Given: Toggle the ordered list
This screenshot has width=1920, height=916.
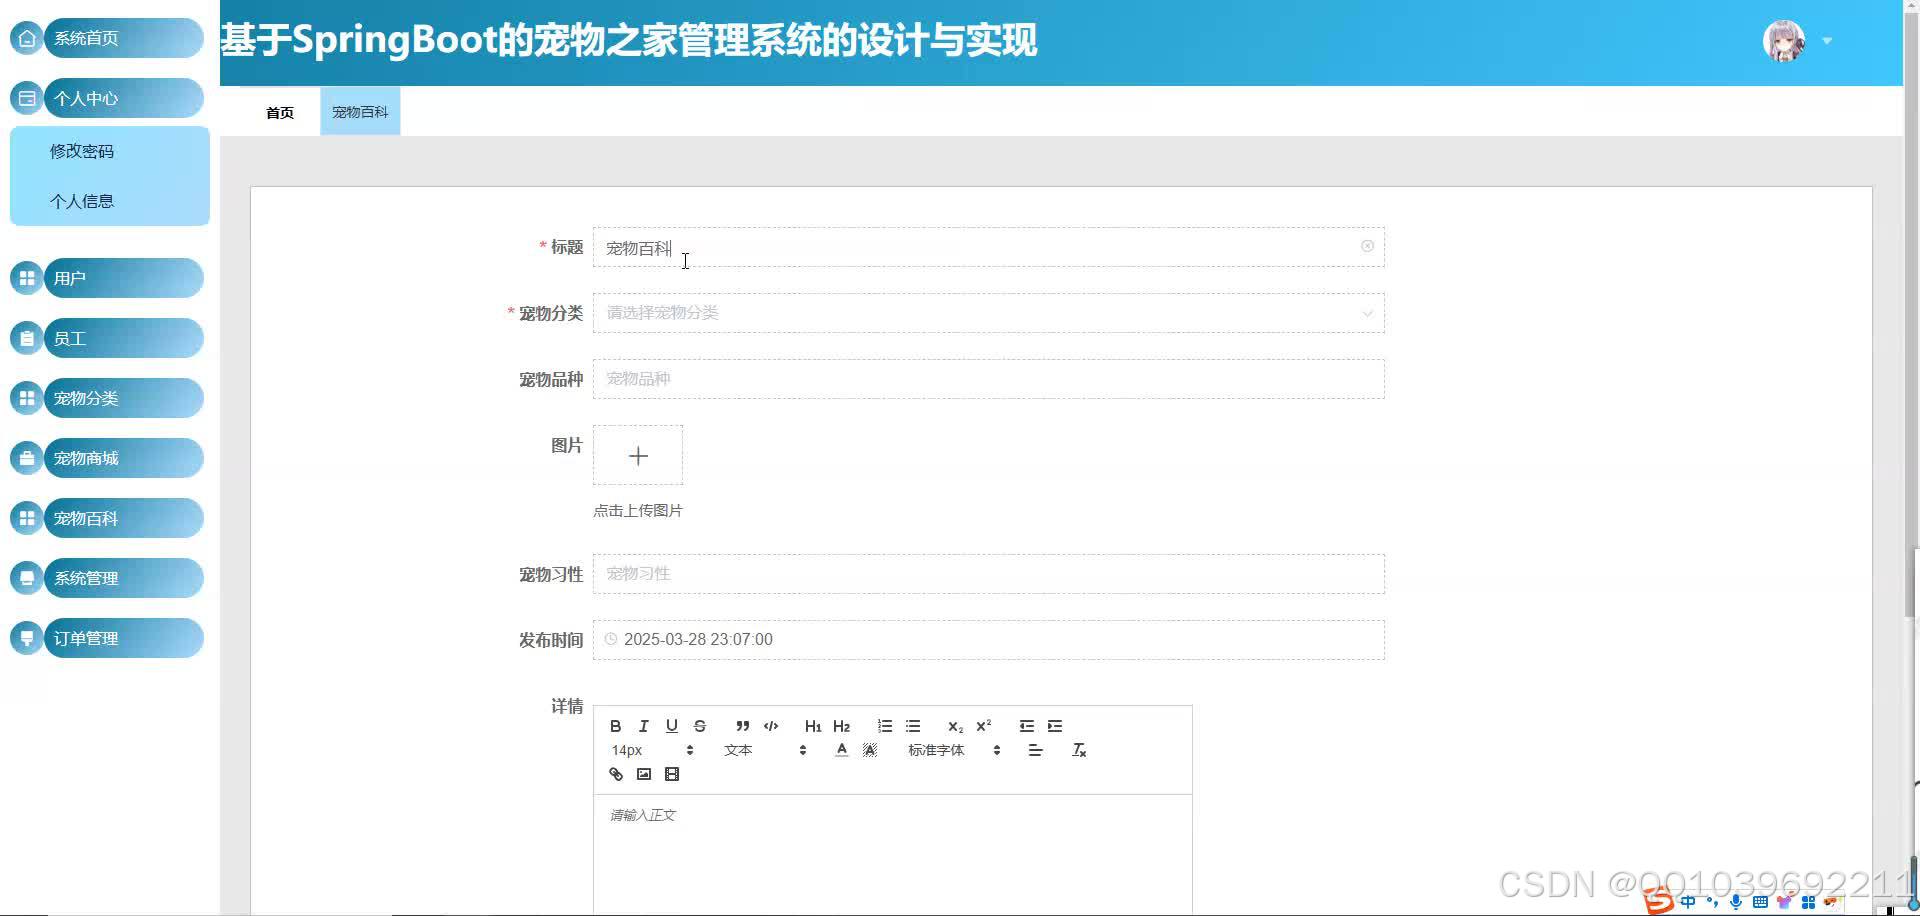Looking at the screenshot, I should click(884, 726).
